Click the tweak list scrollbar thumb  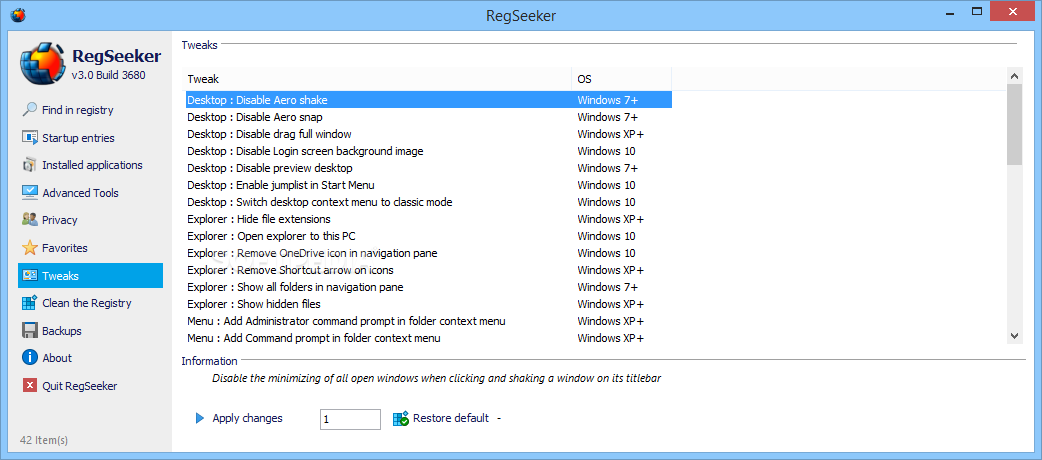pyautogui.click(x=1014, y=124)
